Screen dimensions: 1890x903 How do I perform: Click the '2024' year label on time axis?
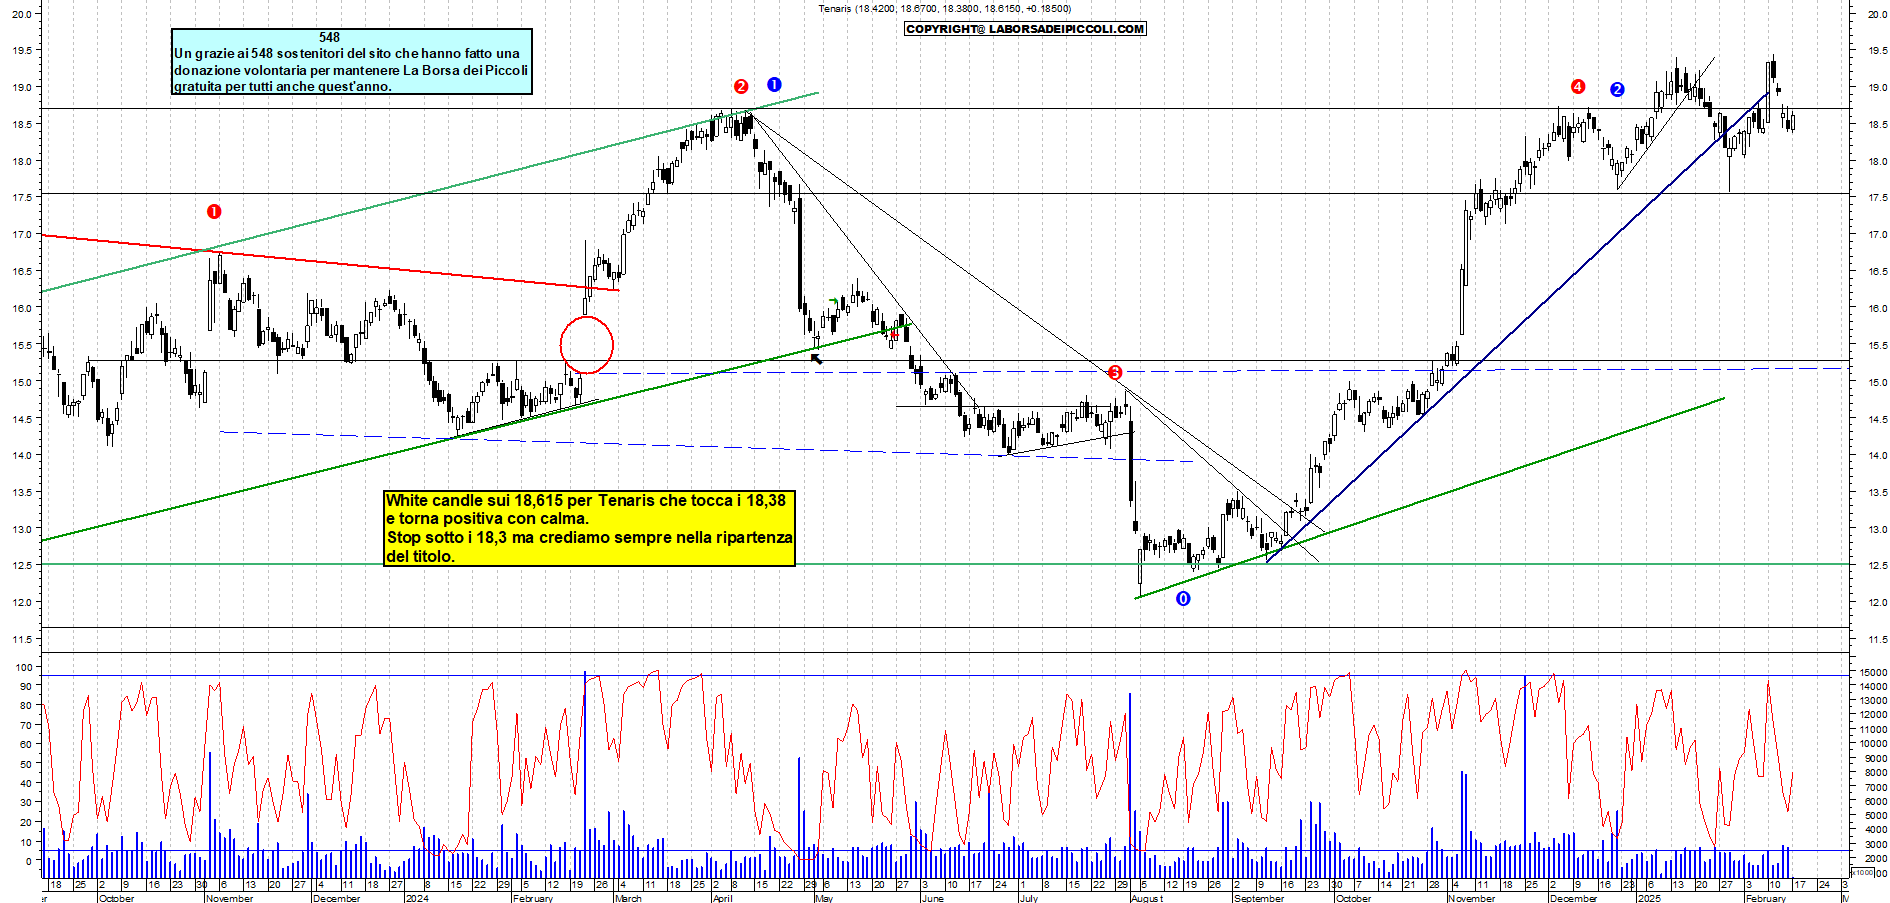[417, 898]
